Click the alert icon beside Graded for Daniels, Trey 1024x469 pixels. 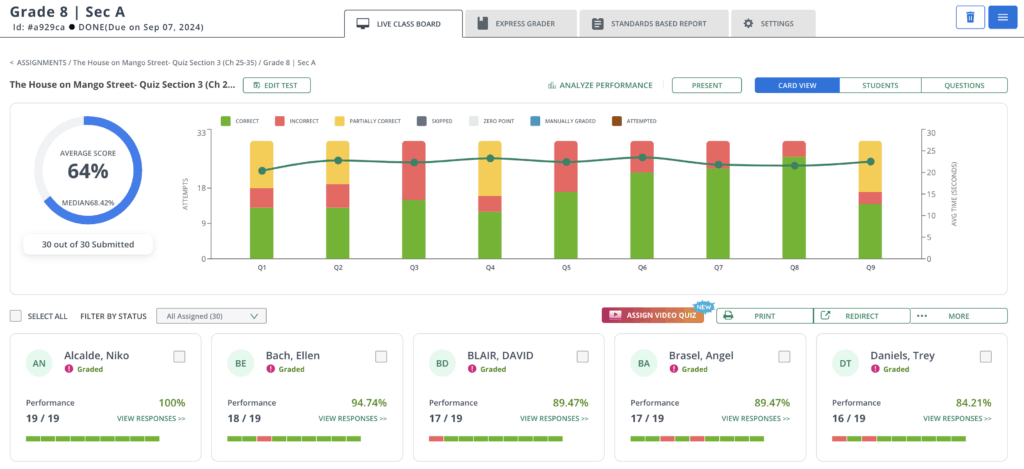tap(874, 369)
